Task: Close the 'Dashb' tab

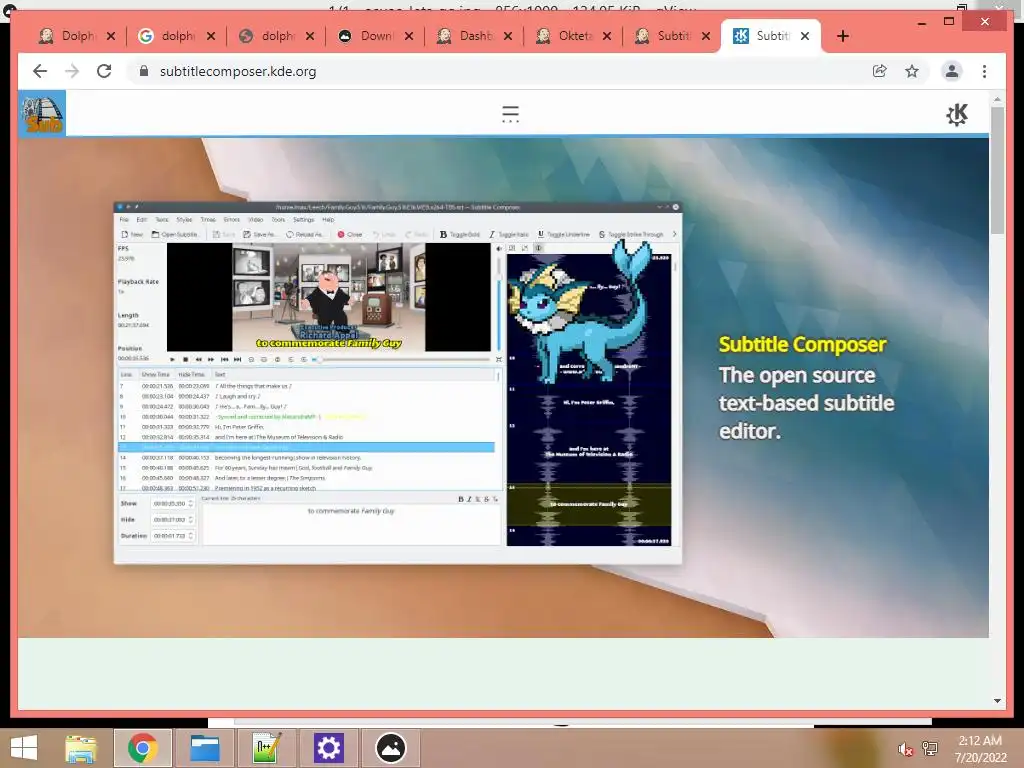Action: pos(508,36)
